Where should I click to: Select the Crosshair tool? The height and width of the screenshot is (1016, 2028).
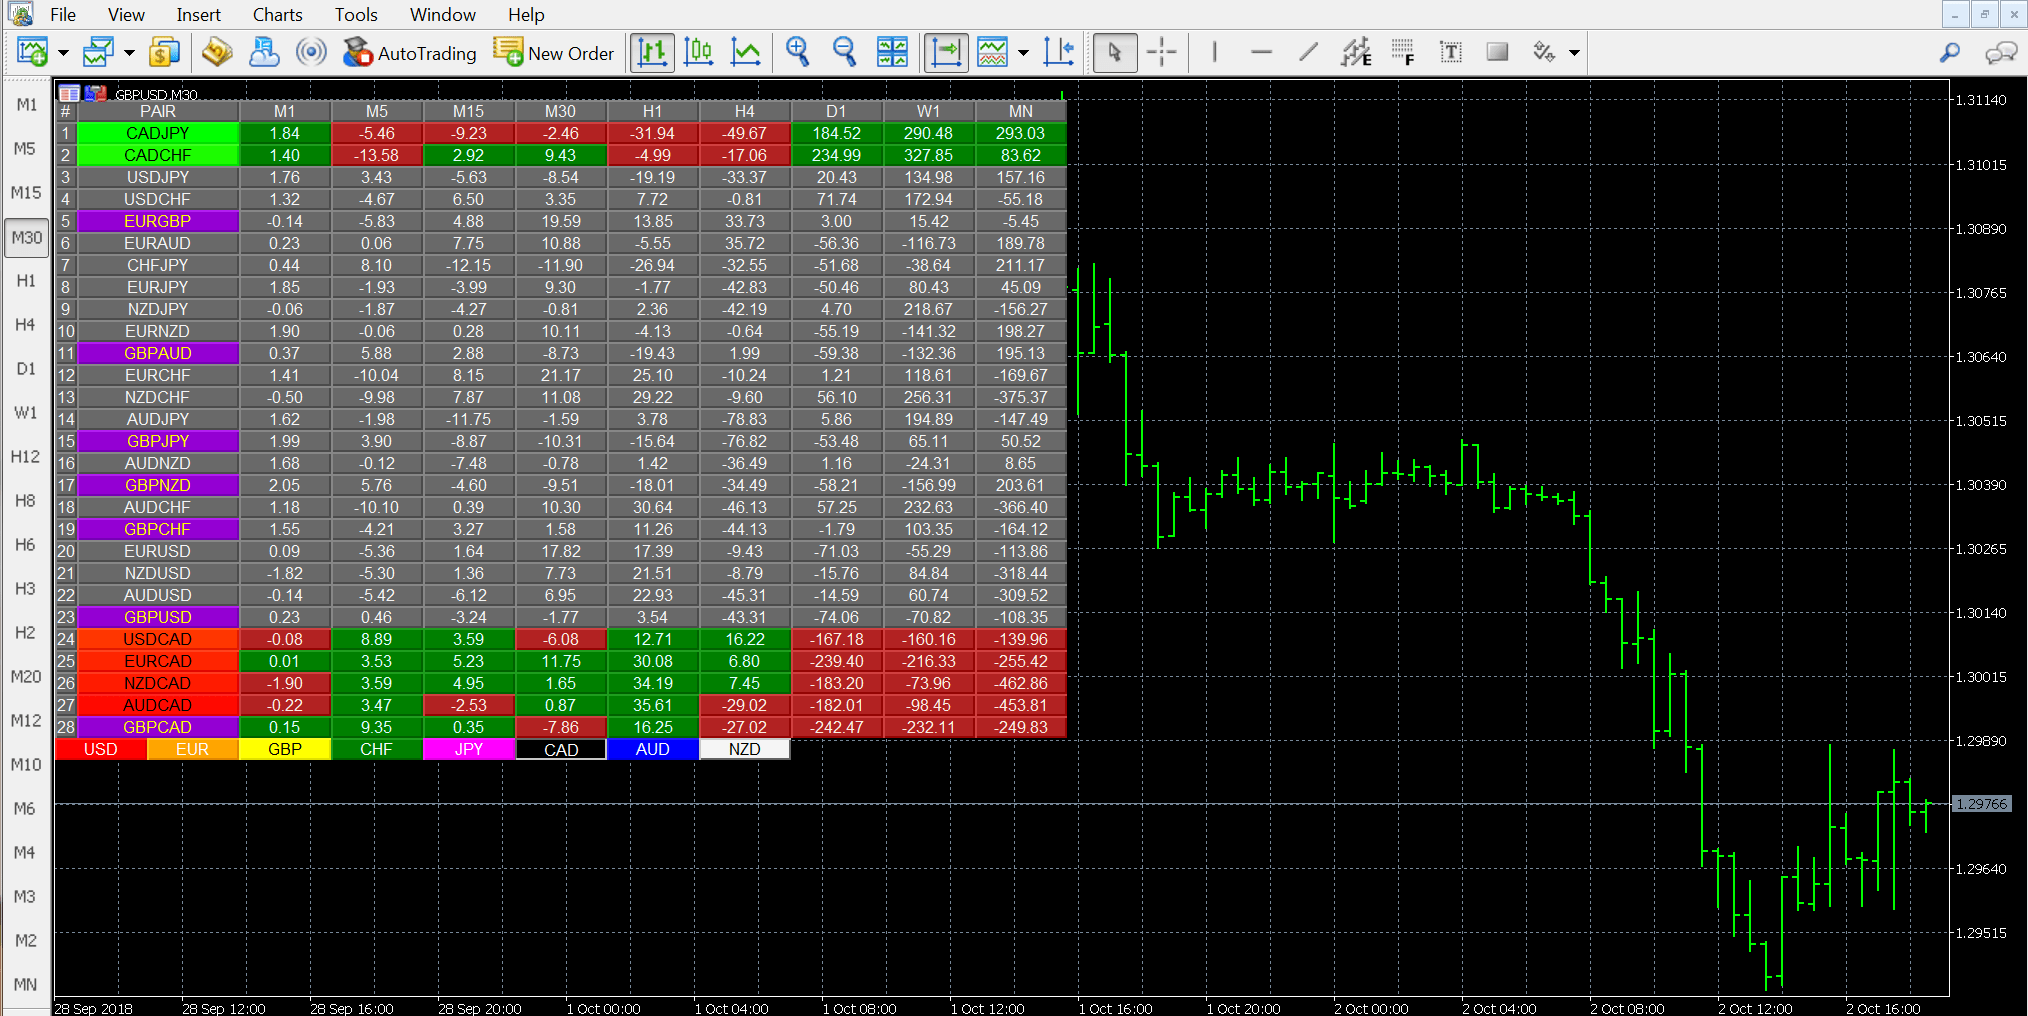point(1162,52)
